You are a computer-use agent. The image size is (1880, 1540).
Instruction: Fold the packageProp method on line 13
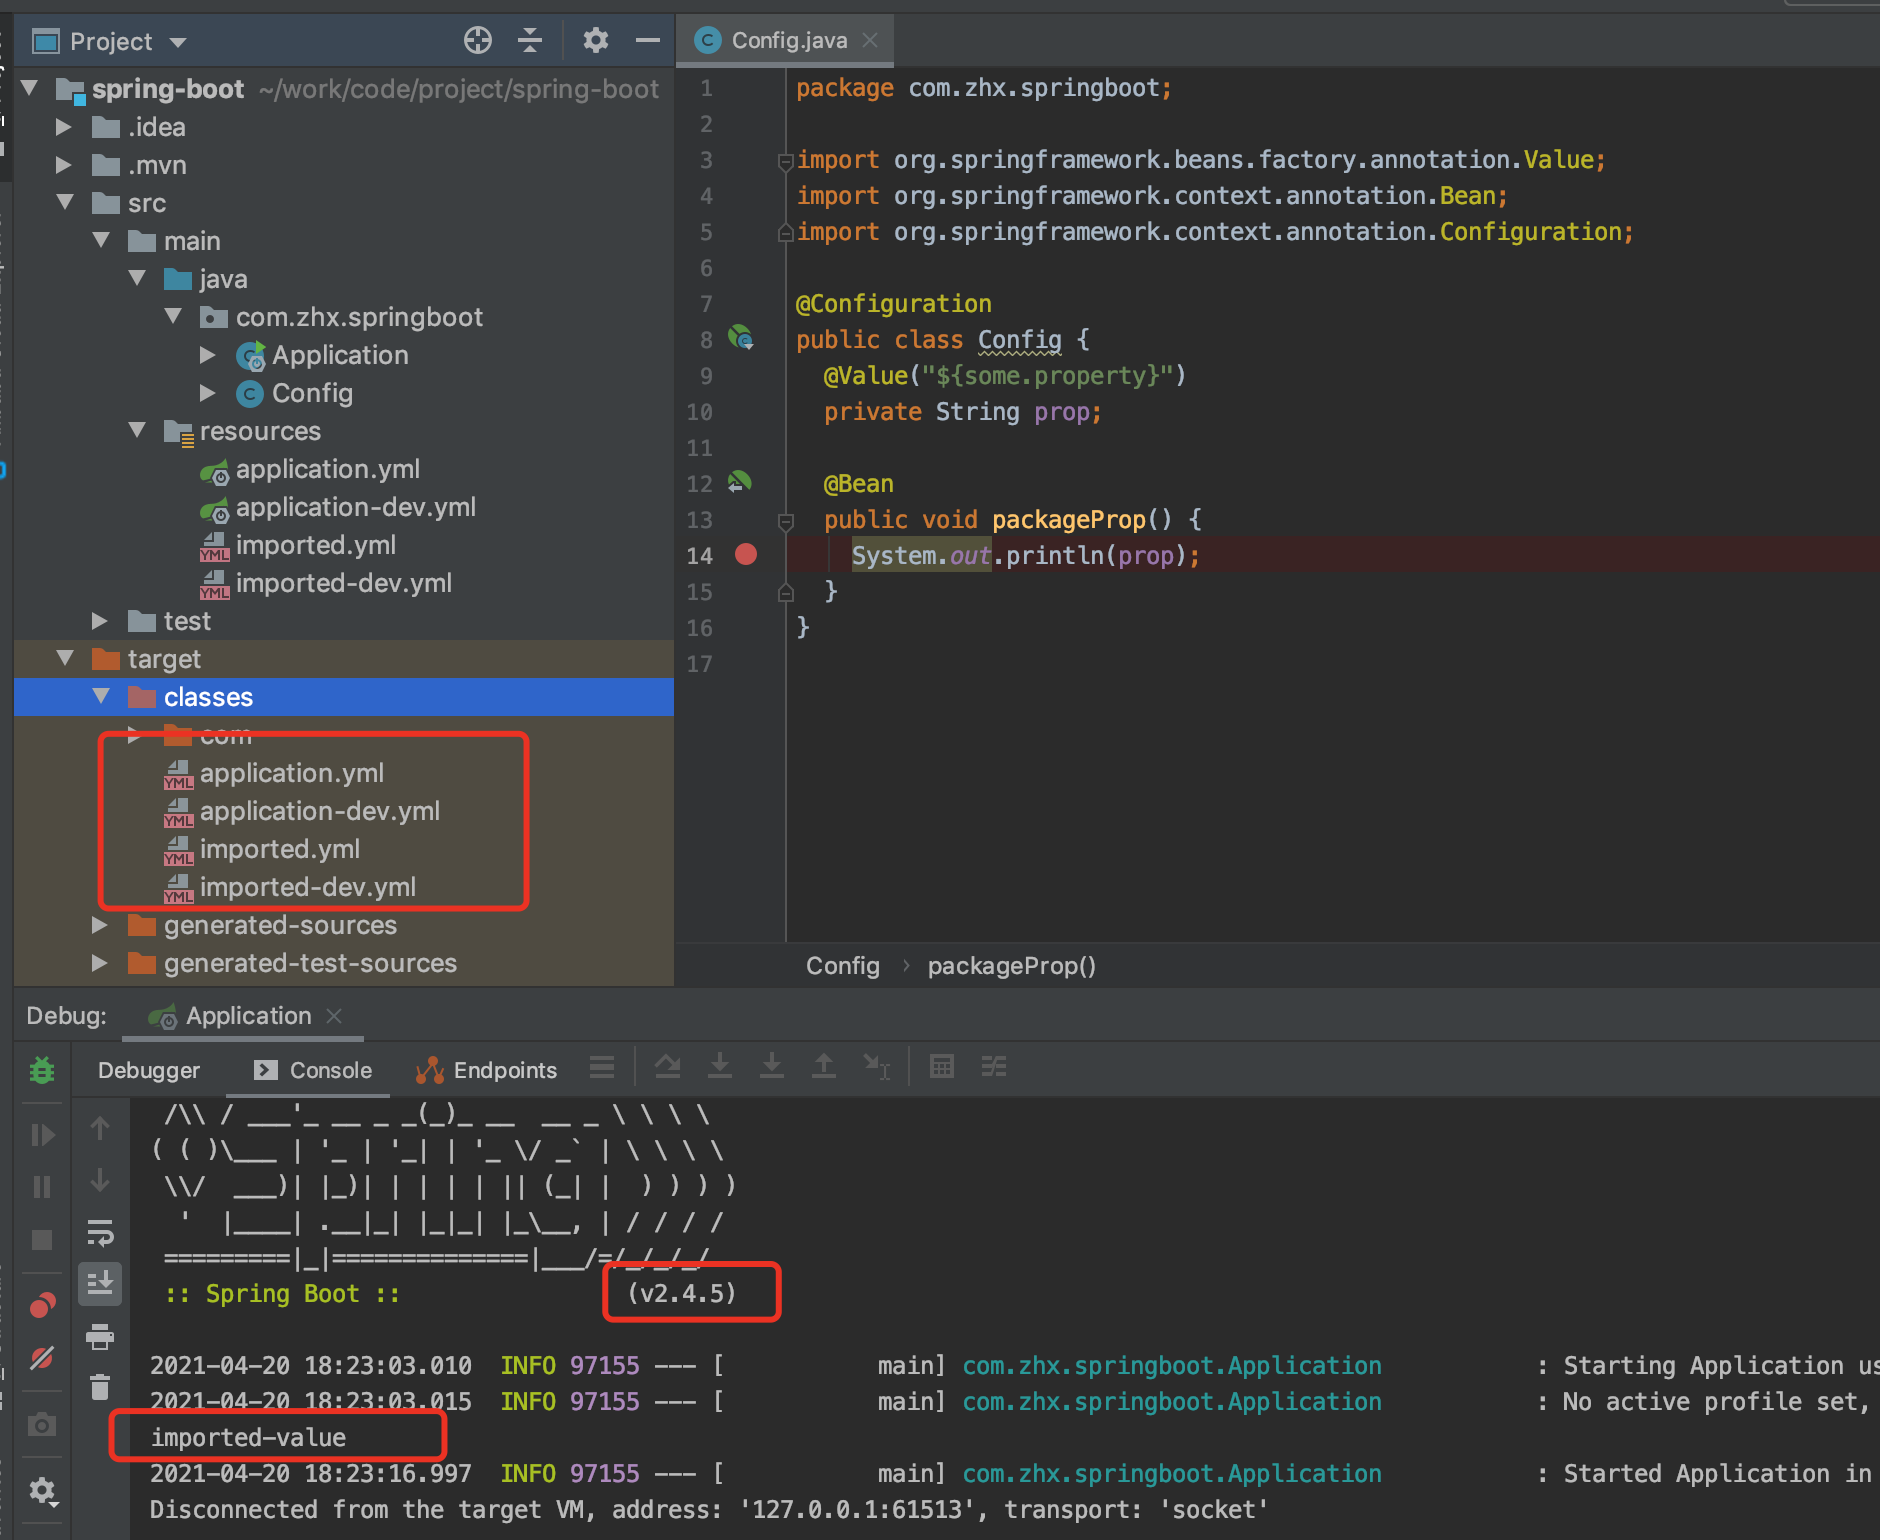coord(785,521)
